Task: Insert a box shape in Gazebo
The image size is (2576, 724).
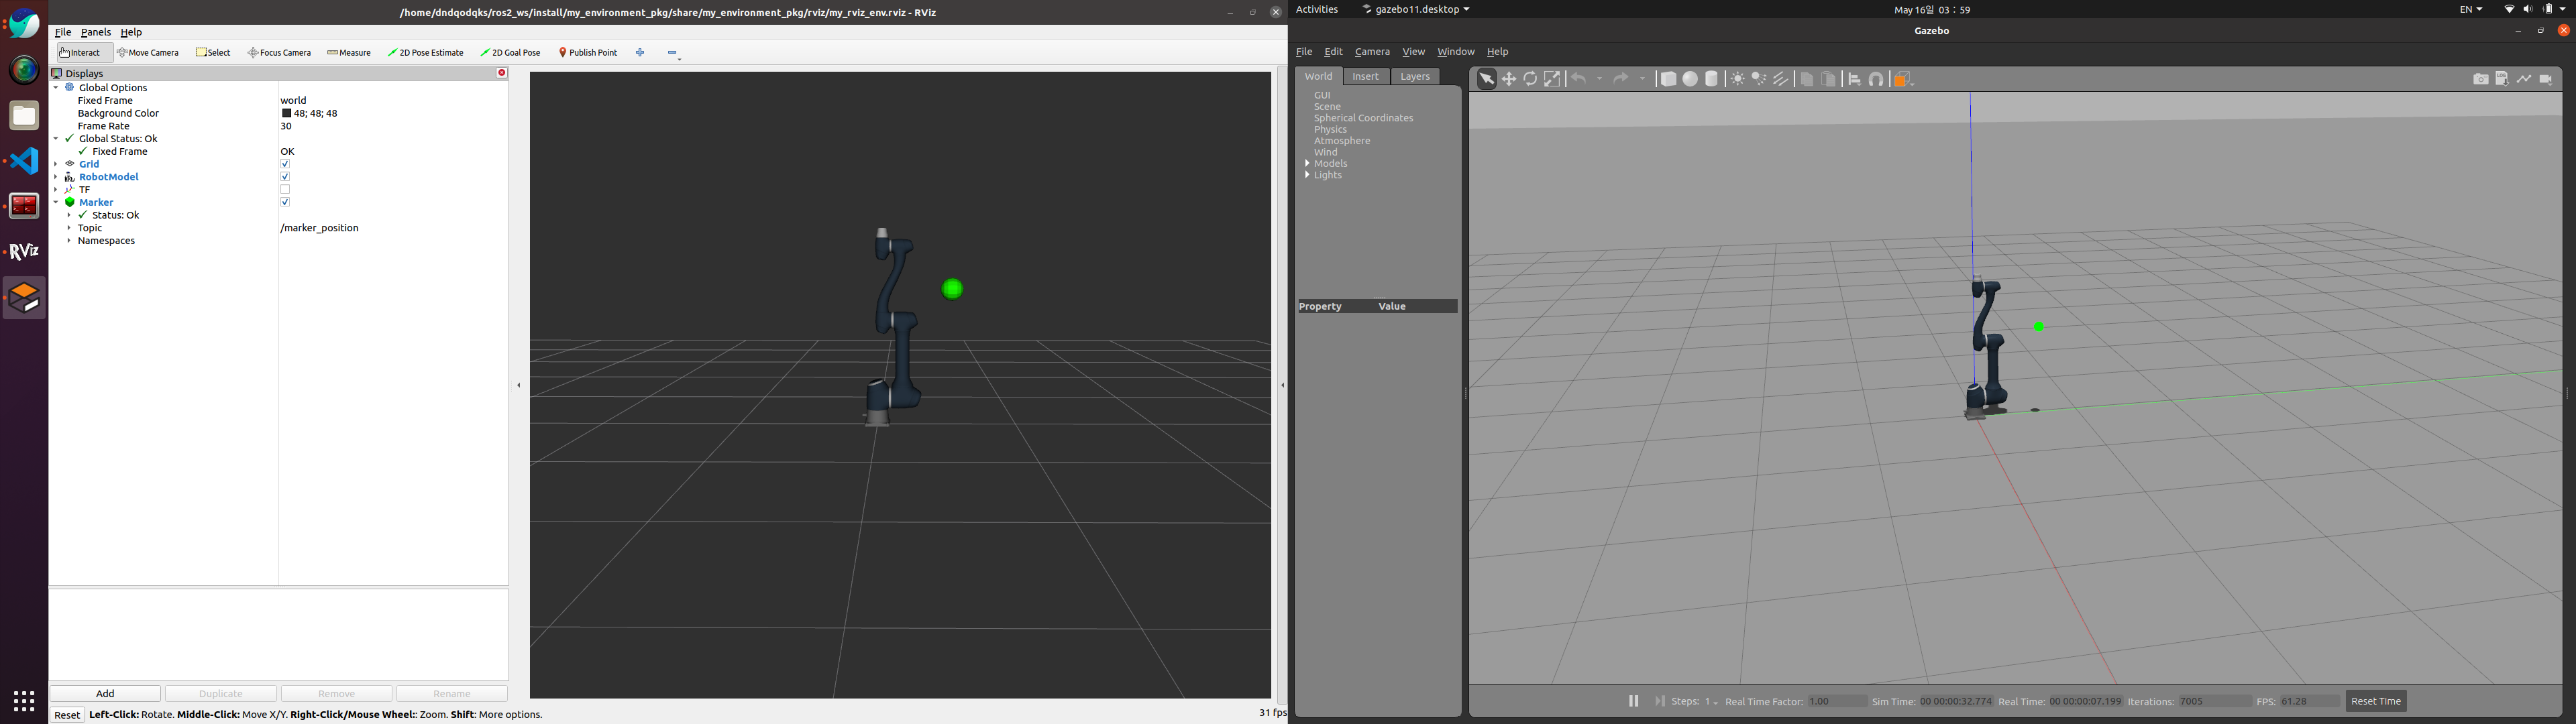Action: click(1668, 79)
